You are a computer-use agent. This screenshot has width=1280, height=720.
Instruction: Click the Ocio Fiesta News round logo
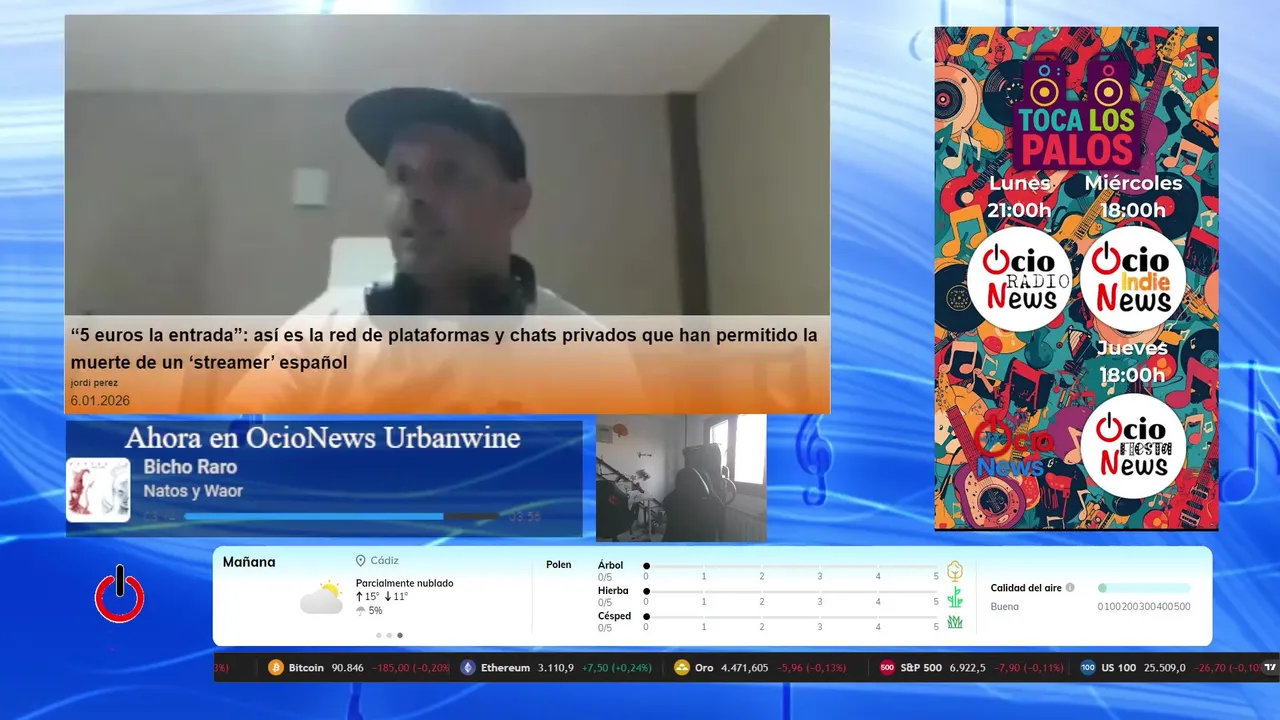(1133, 446)
